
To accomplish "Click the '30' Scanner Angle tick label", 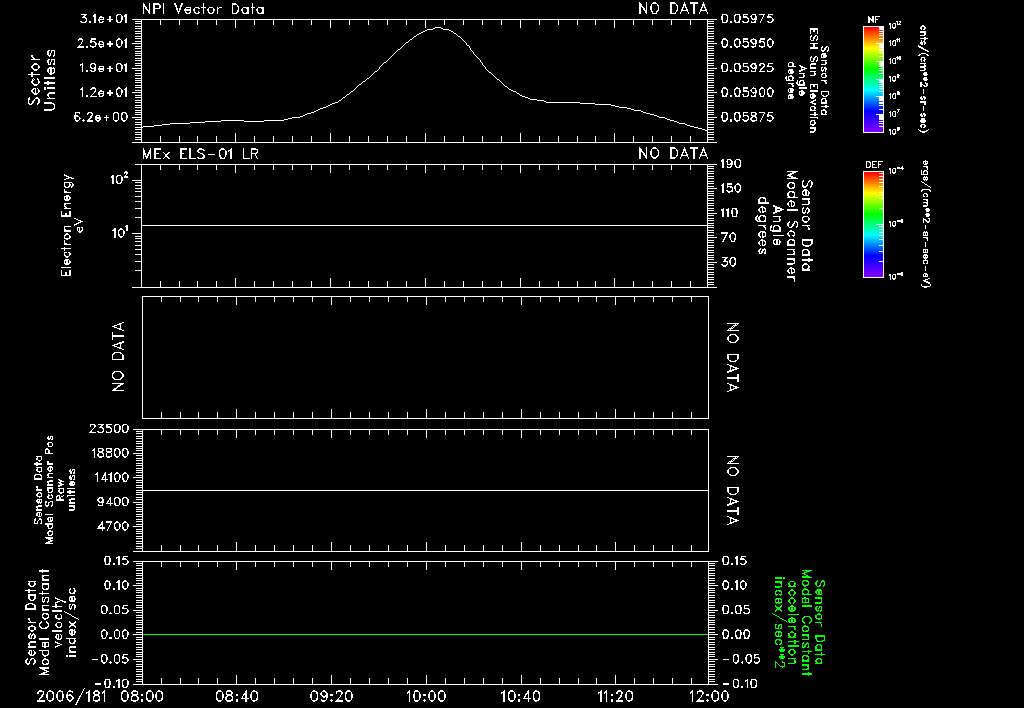I will 728,263.
